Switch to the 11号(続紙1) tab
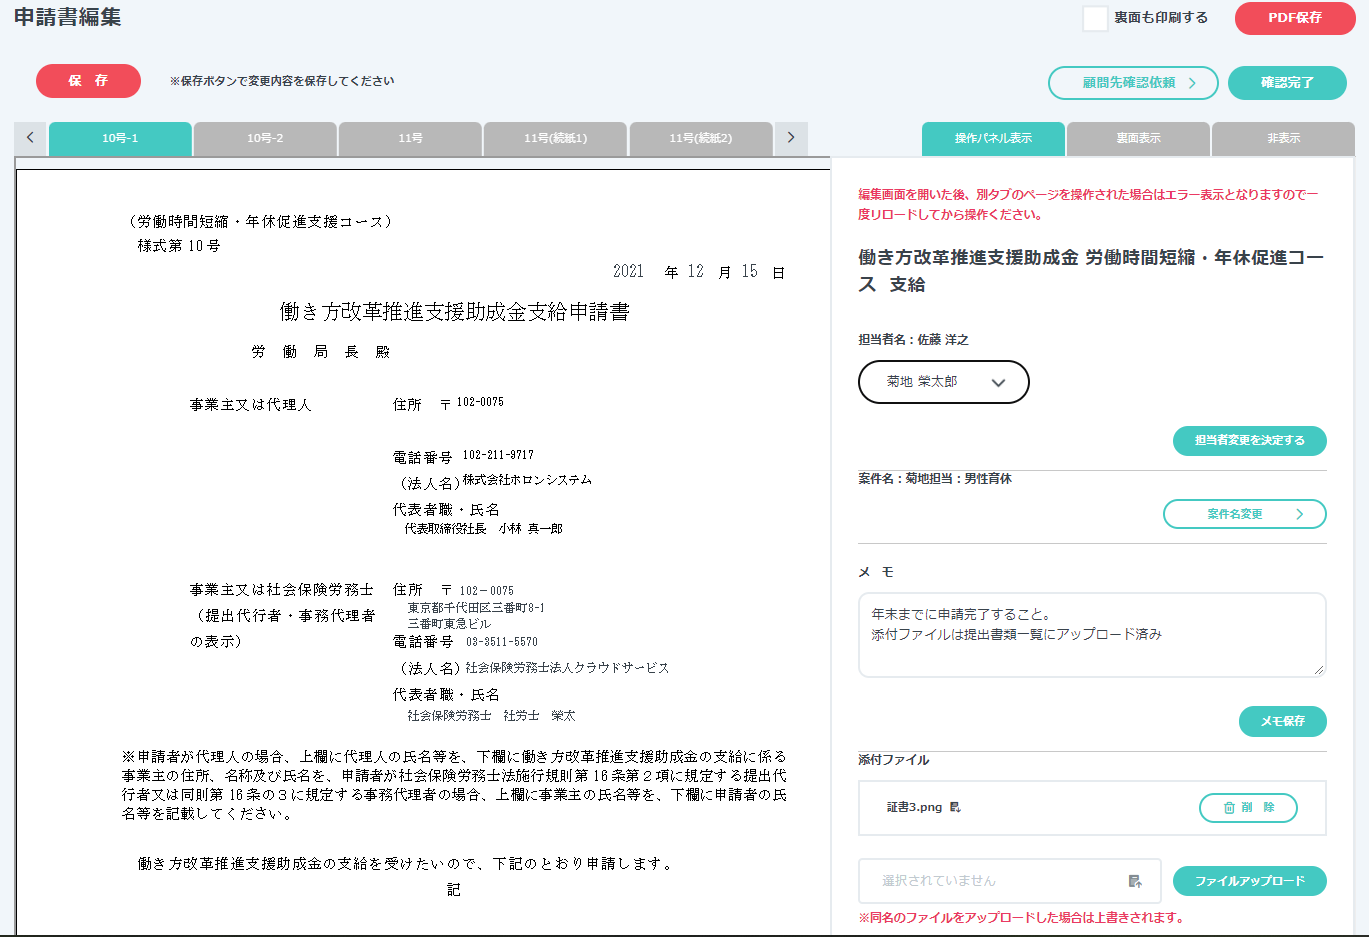 click(555, 138)
